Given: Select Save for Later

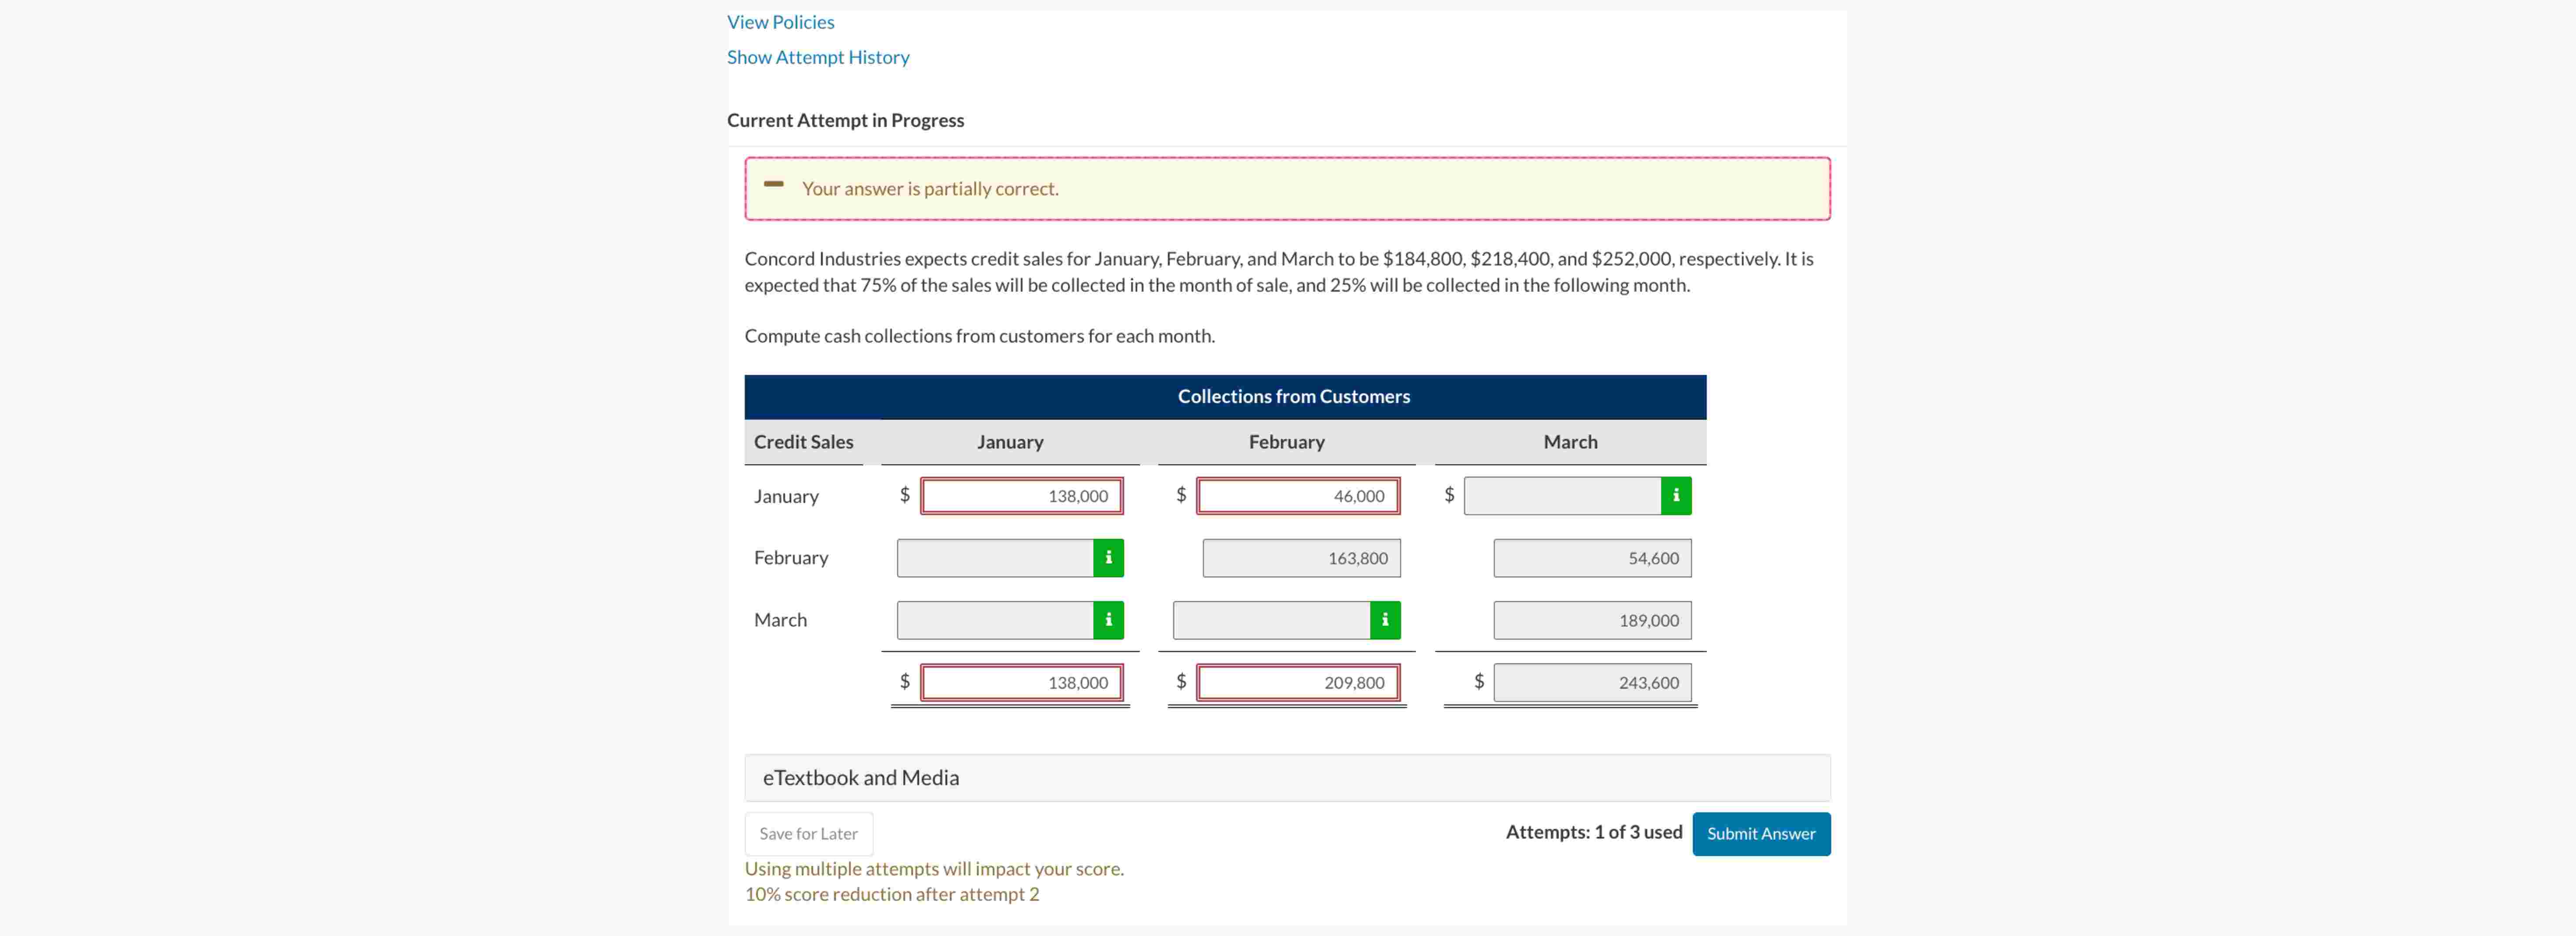Looking at the screenshot, I should click(x=808, y=833).
